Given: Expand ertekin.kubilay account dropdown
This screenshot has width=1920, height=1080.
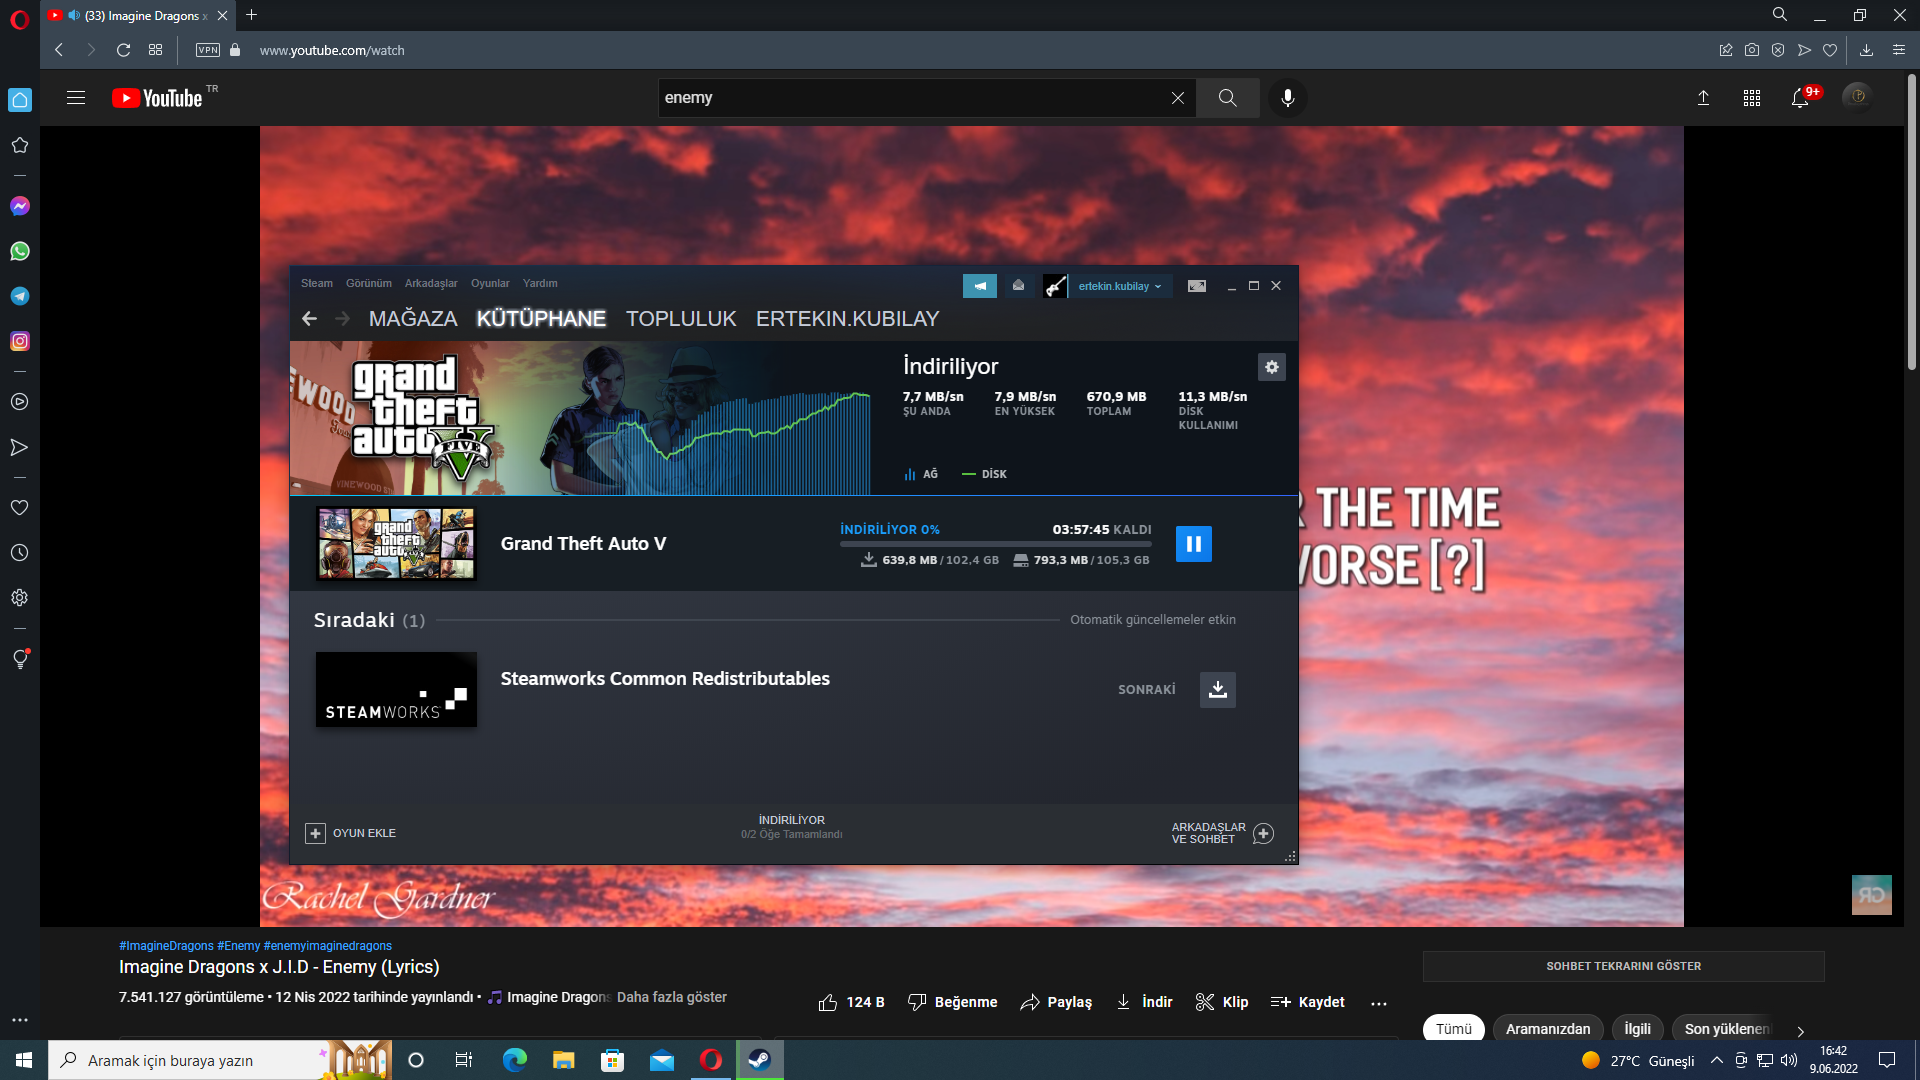Looking at the screenshot, I should pos(1119,286).
